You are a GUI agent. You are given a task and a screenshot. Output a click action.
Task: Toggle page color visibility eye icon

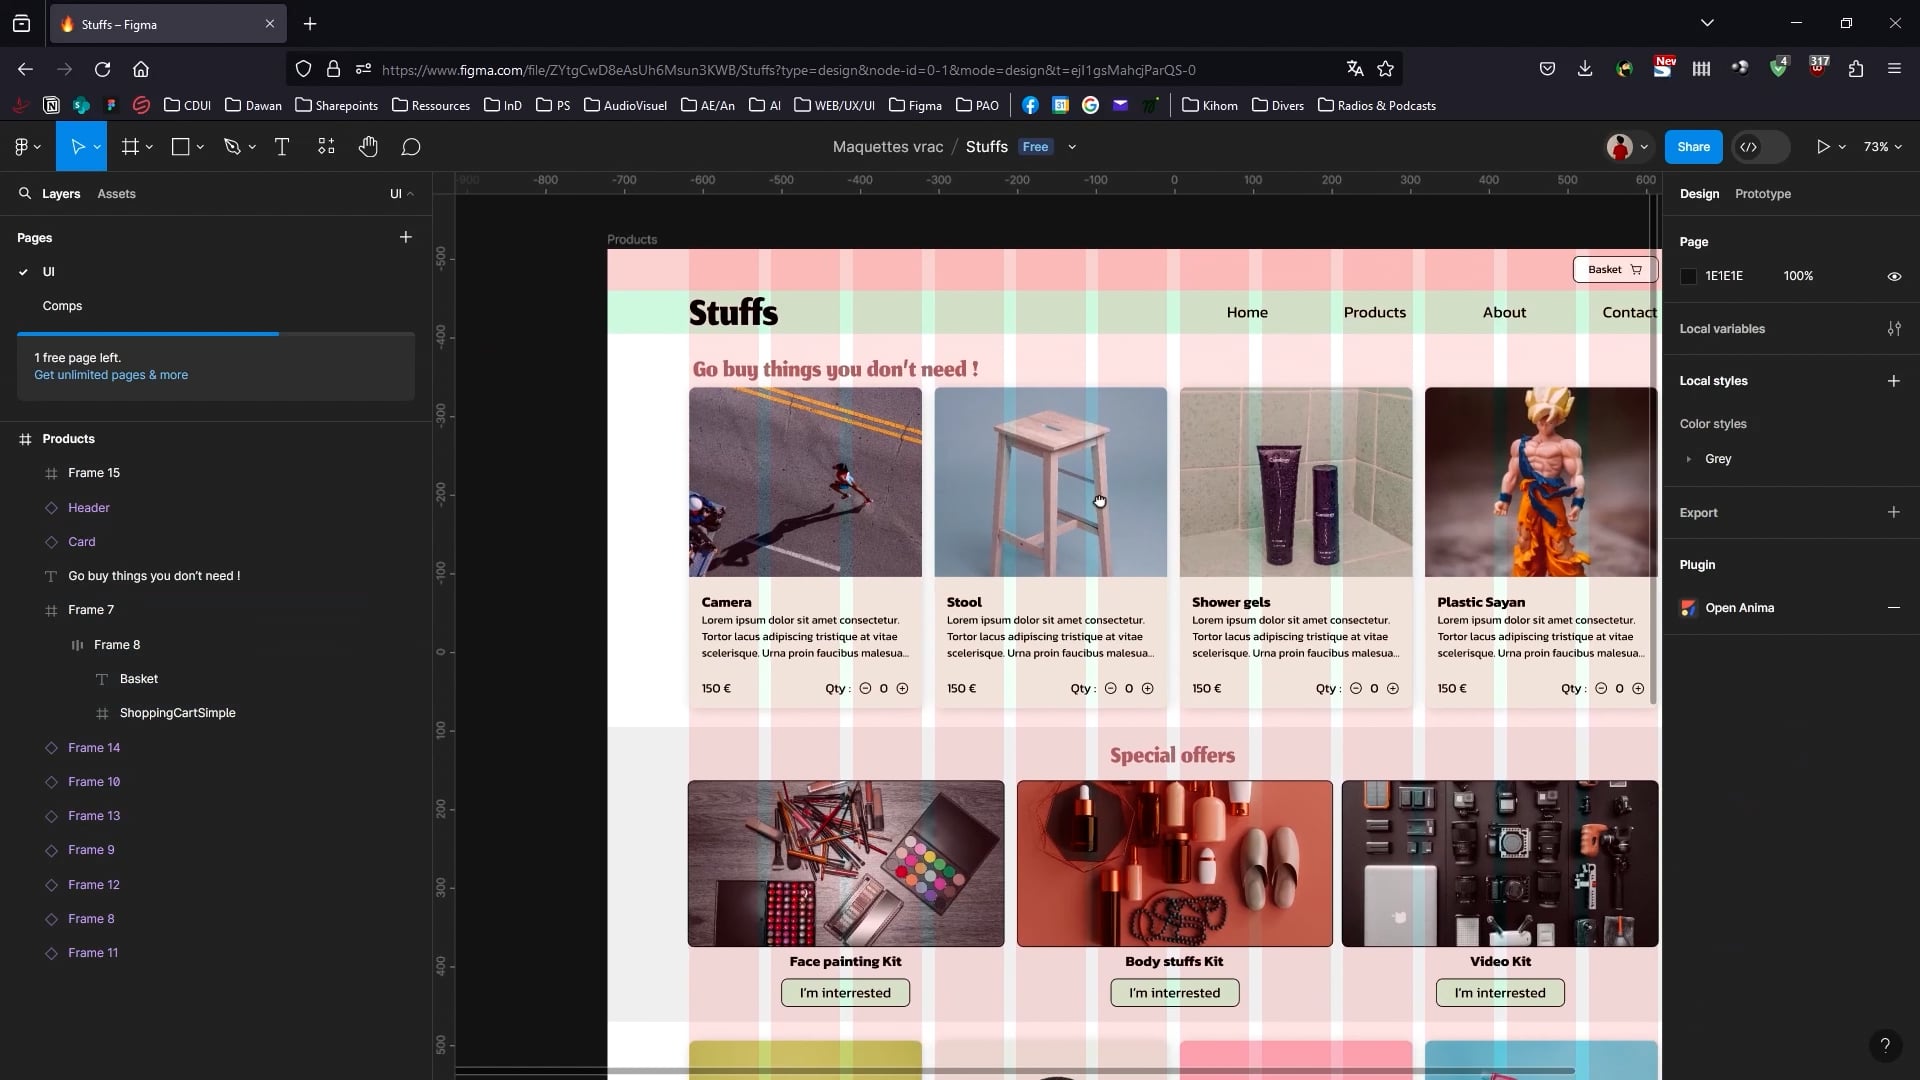point(1894,276)
